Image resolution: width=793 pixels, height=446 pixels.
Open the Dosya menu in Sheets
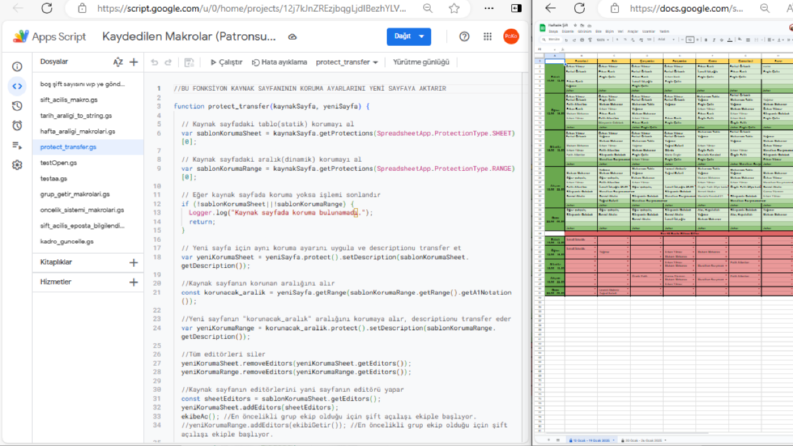[553, 31]
